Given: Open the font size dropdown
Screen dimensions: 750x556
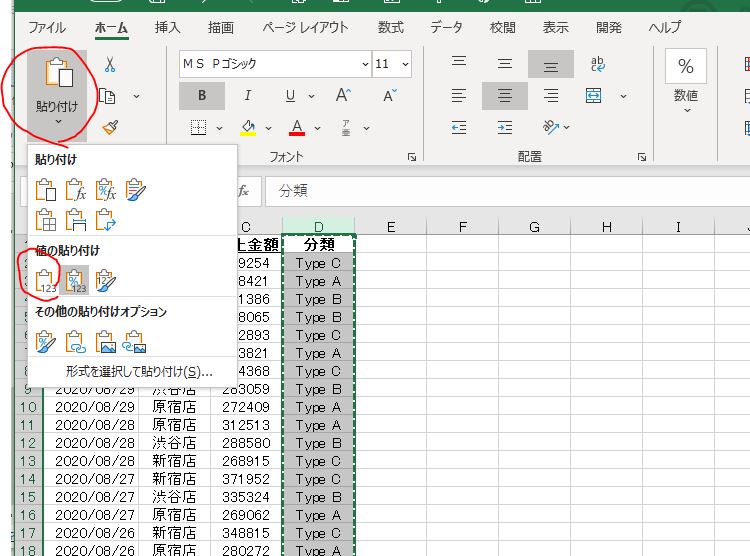Looking at the screenshot, I should pyautogui.click(x=404, y=64).
